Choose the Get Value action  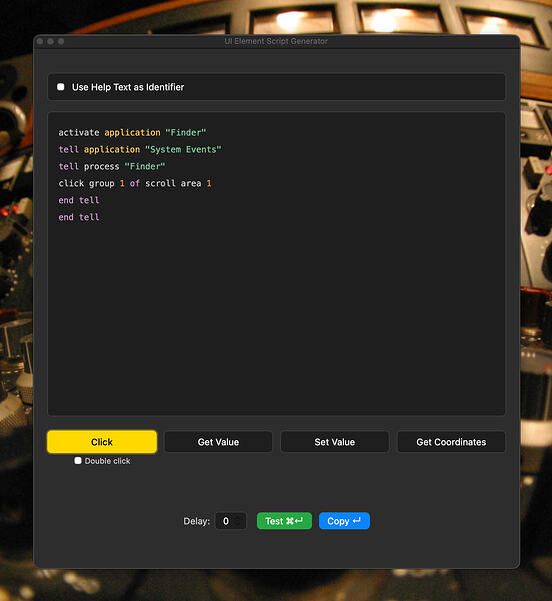tap(218, 442)
